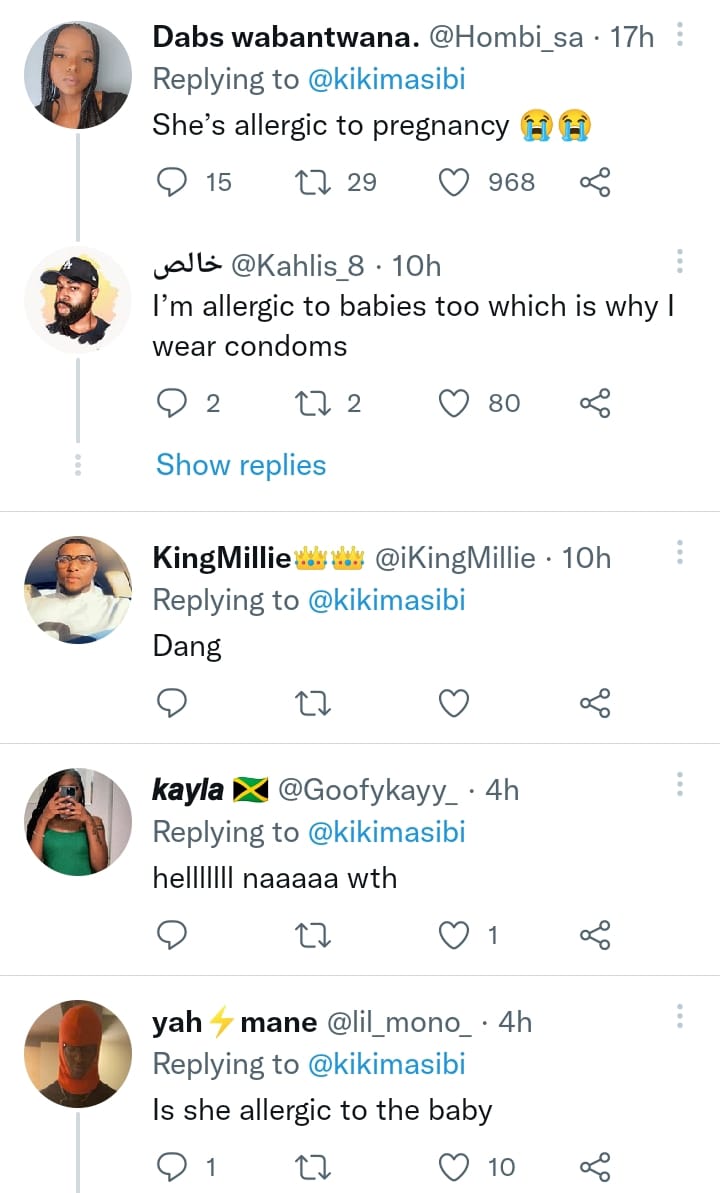Open the @Hombi_sa profile handle
The image size is (720, 1193).
(x=505, y=38)
